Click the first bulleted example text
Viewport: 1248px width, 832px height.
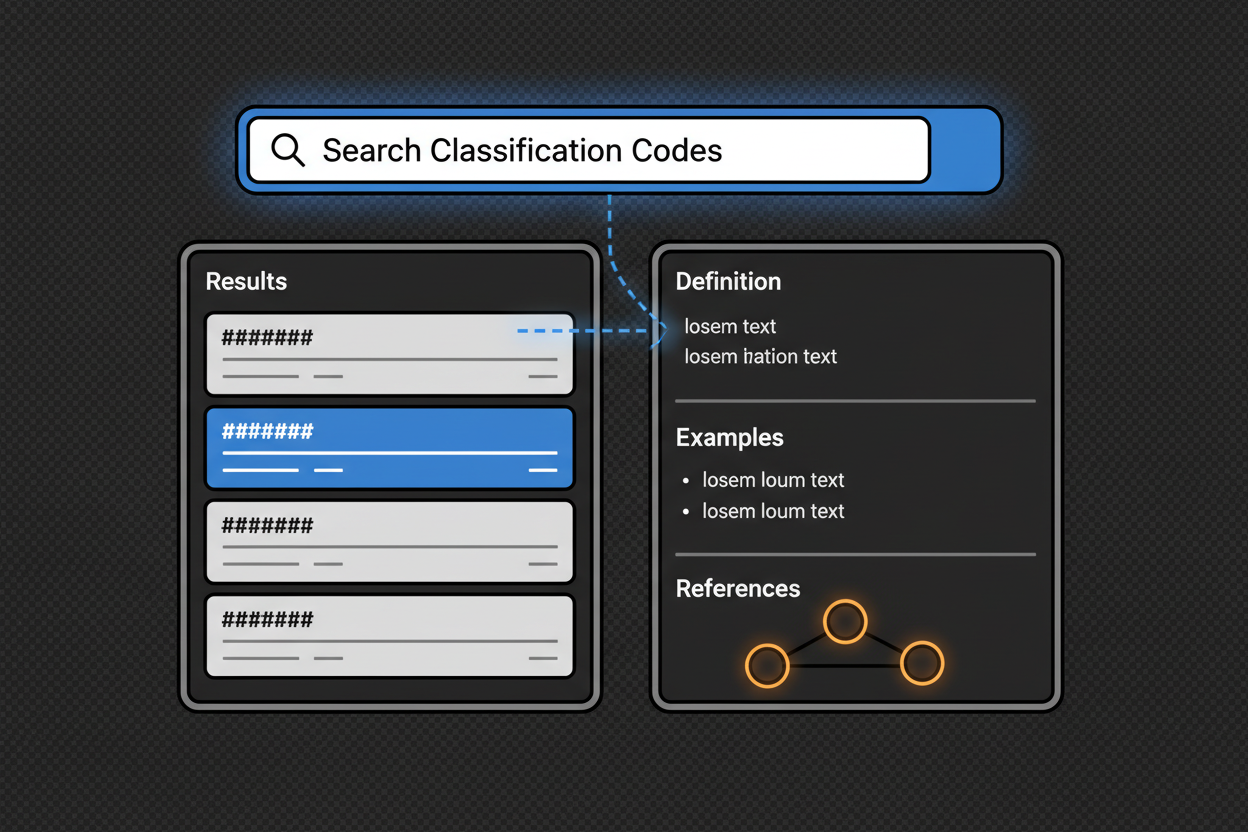(773, 480)
